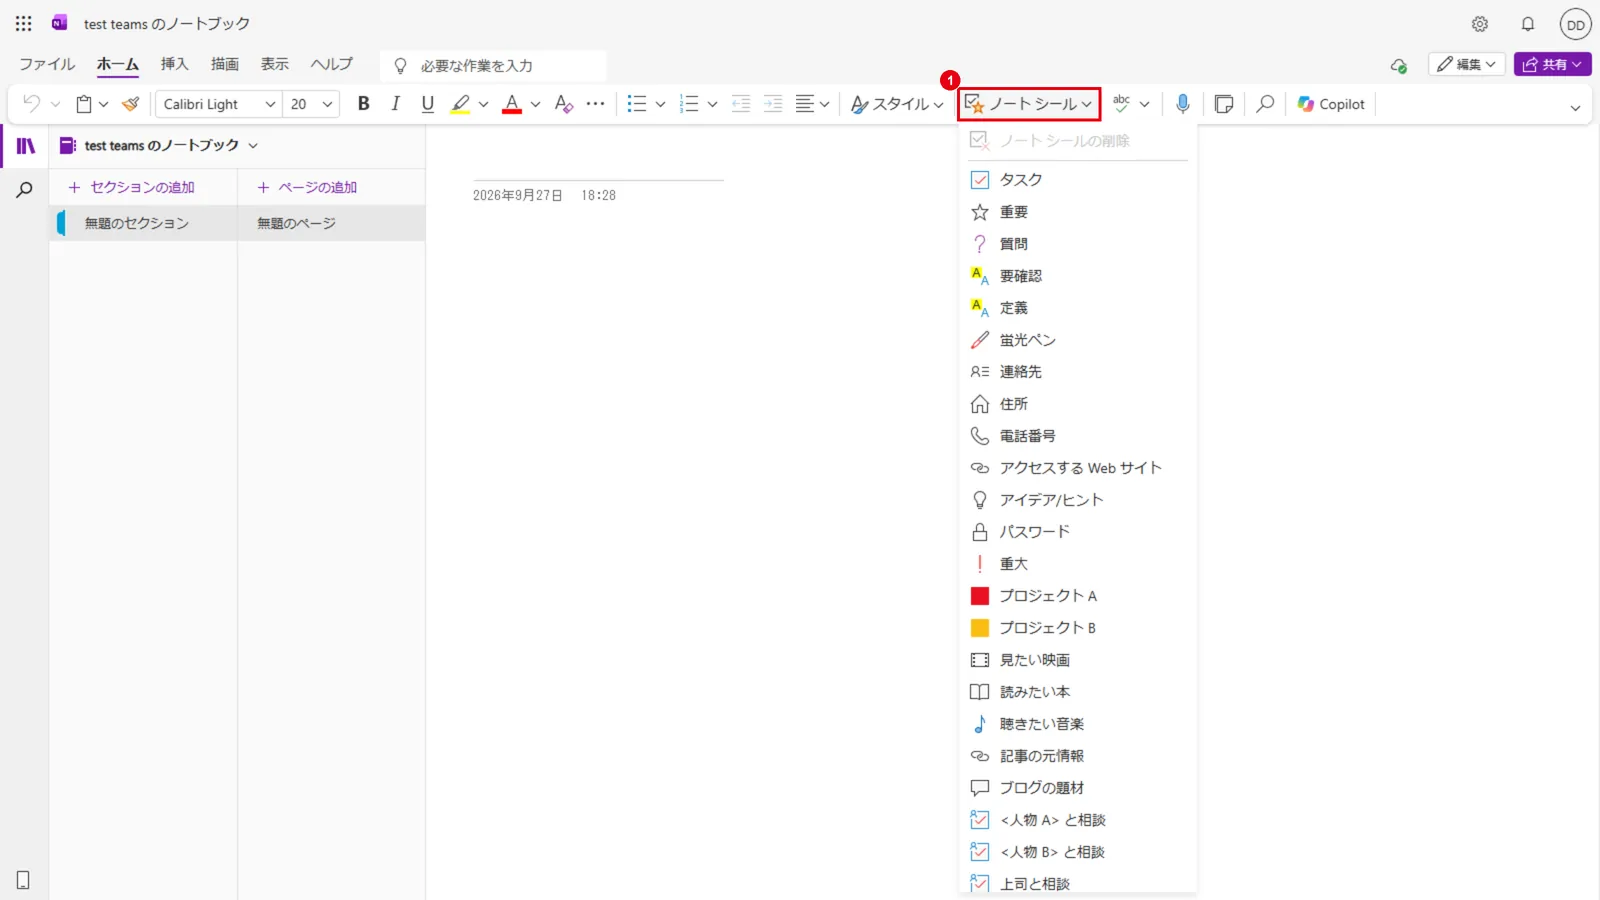Screen dimensions: 1600x900
Task: Click the undo arrow icon
Action: [x=32, y=104]
